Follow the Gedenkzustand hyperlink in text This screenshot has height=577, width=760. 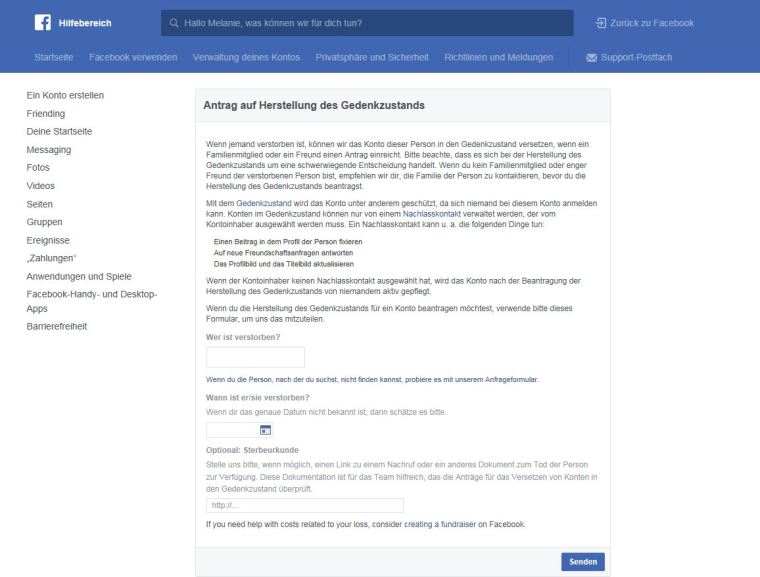264,203
